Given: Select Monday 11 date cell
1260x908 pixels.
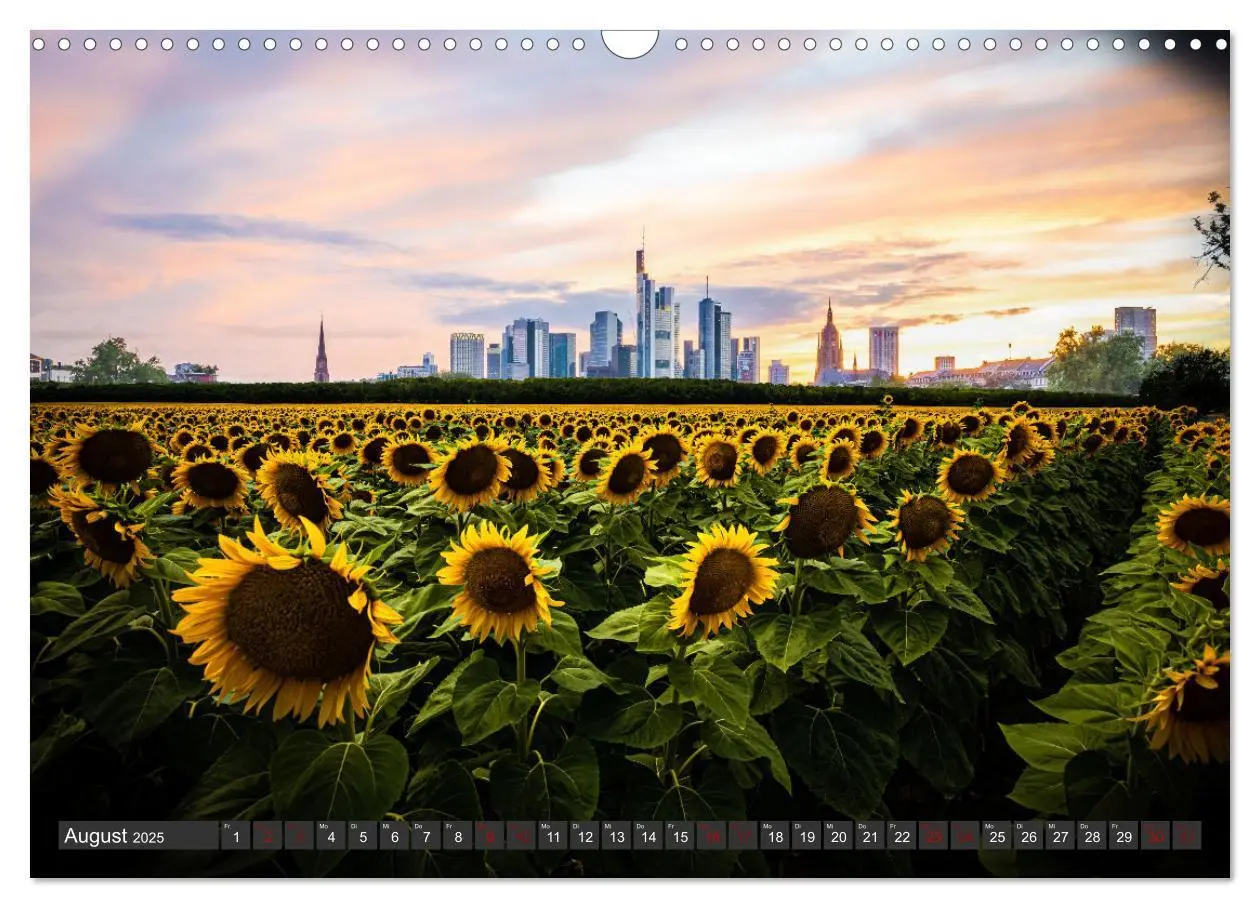Looking at the screenshot, I should click(553, 836).
